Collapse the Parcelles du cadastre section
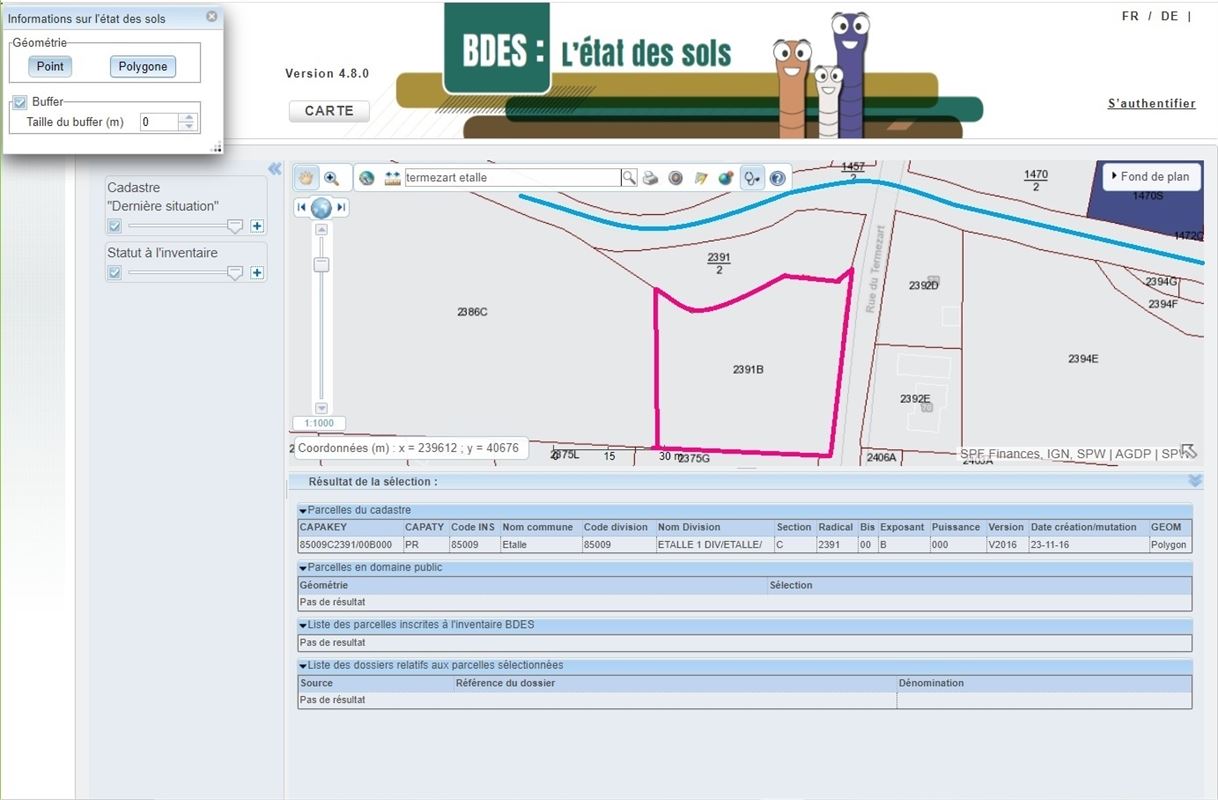 coord(303,510)
